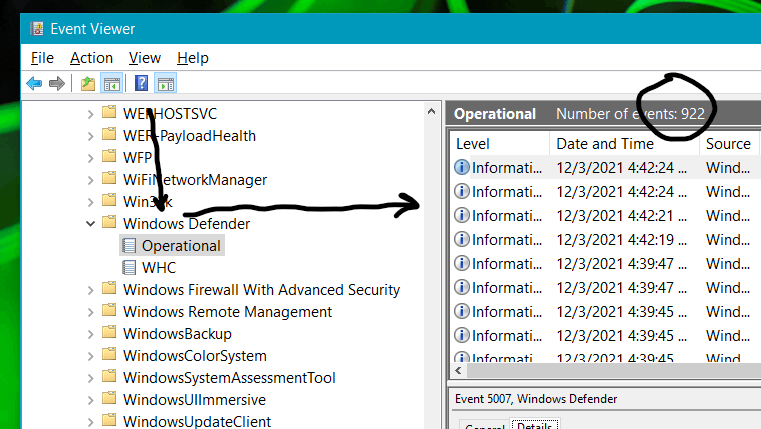This screenshot has width=761, height=429.
Task: Expand the WindowsUpdateClient tree node
Action: (90, 421)
